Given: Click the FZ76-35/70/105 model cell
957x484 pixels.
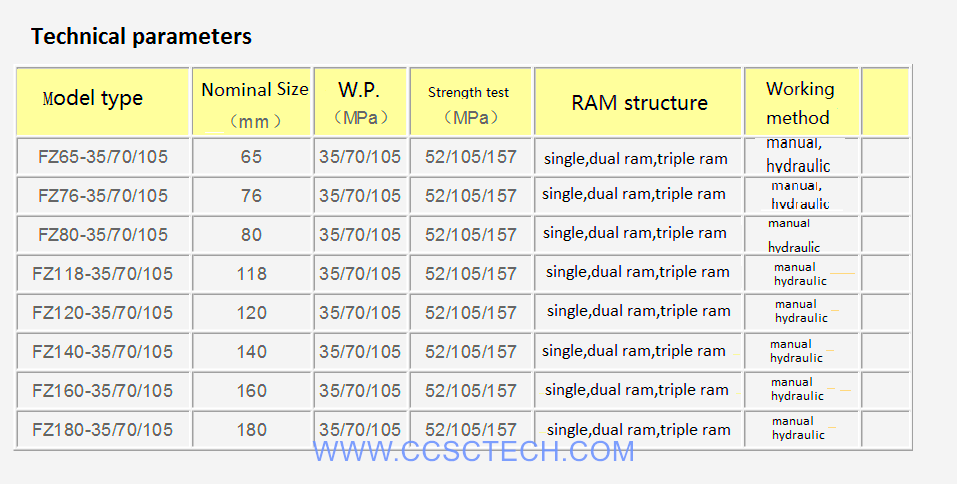Looking at the screenshot, I should [103, 196].
